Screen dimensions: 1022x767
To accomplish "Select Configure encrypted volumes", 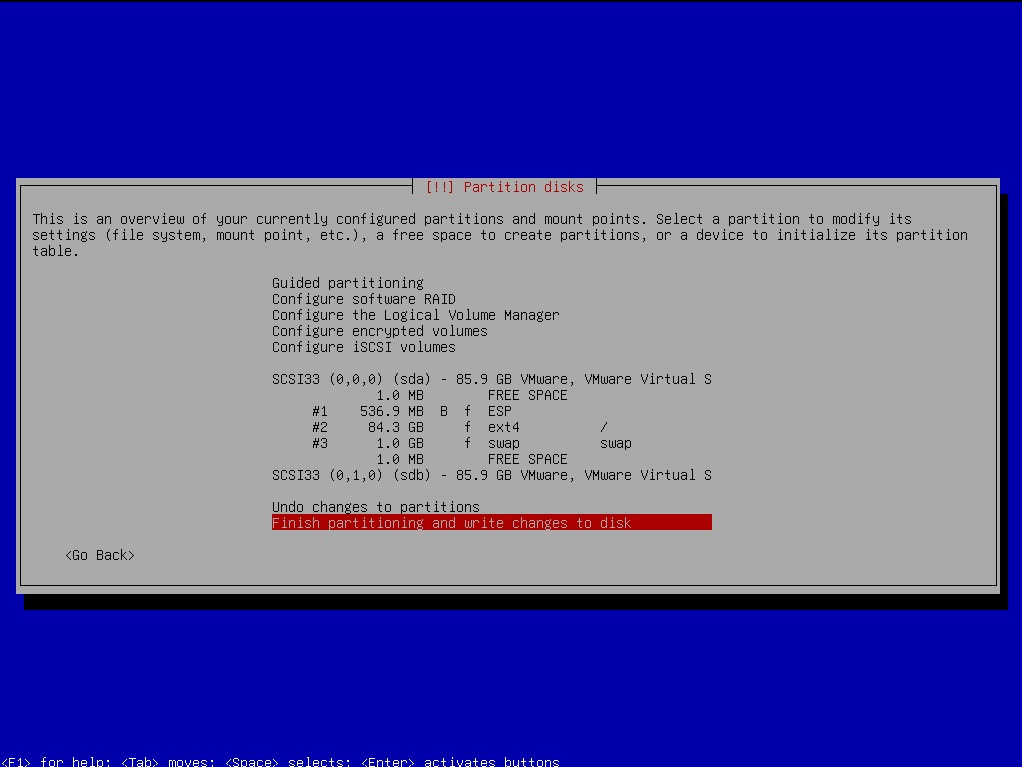I will [491, 331].
